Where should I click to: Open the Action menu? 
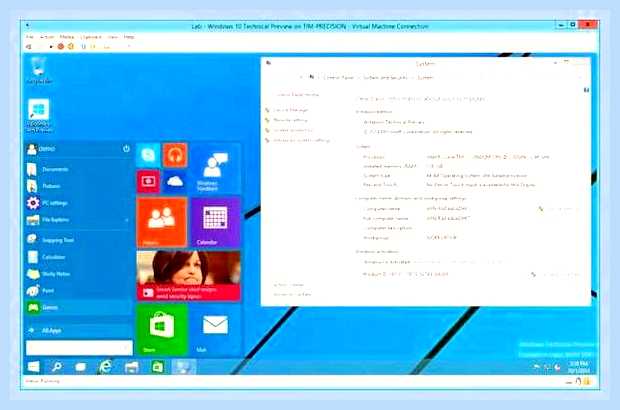[x=47, y=37]
